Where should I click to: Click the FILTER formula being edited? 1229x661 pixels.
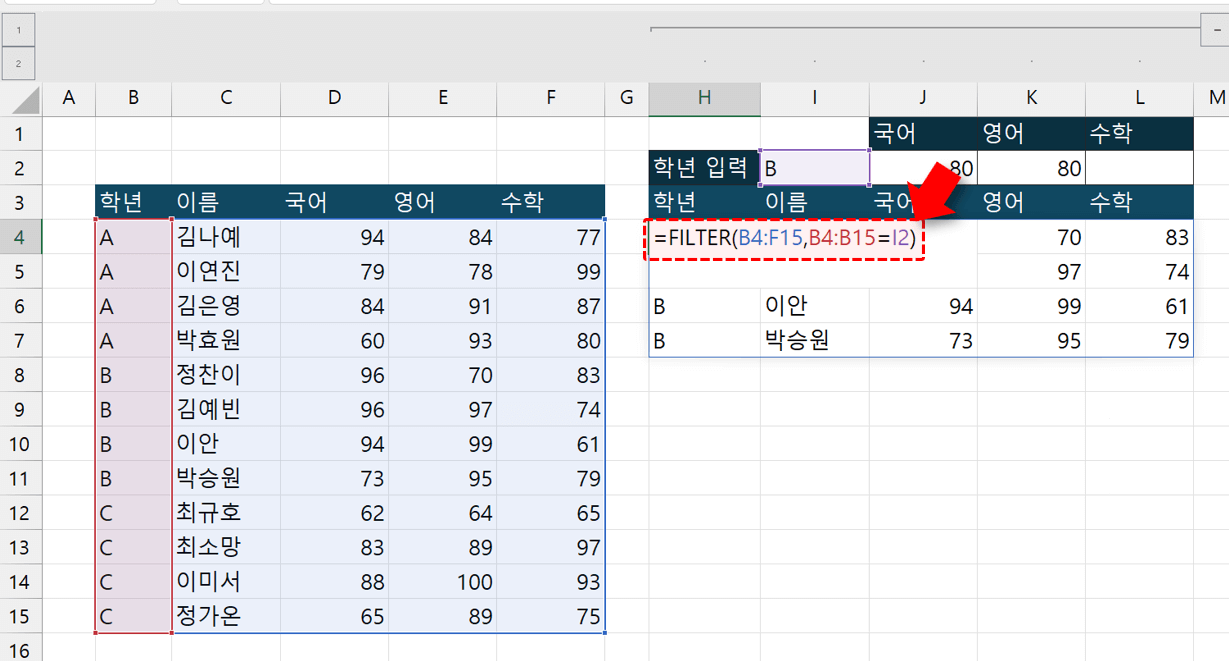click(785, 240)
